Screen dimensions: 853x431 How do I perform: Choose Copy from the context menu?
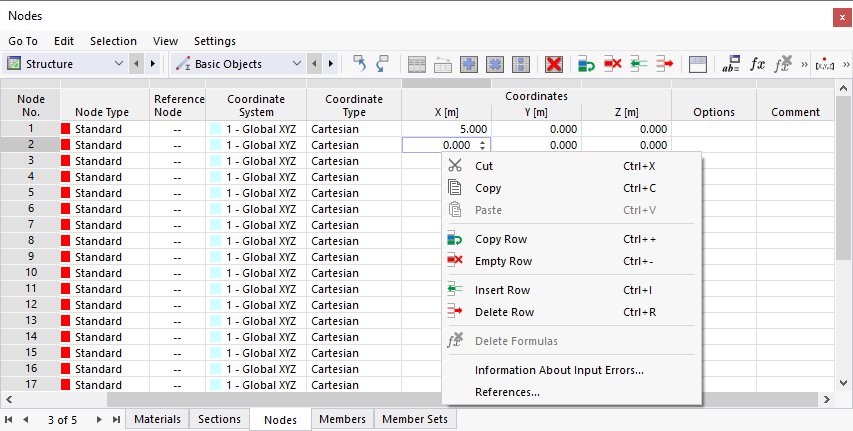click(x=571, y=188)
